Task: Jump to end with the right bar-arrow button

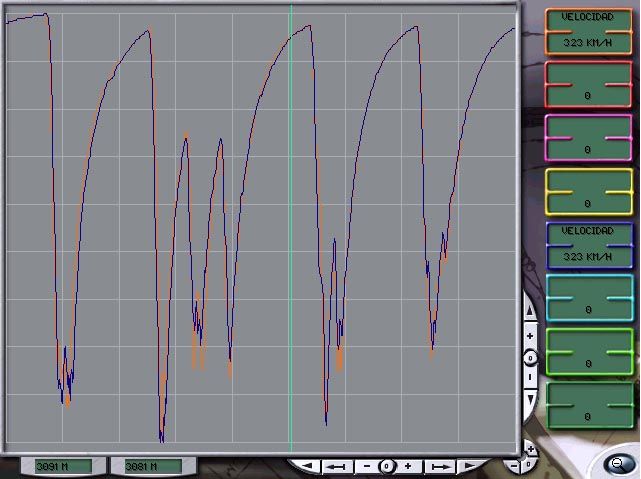Action: pos(439,466)
